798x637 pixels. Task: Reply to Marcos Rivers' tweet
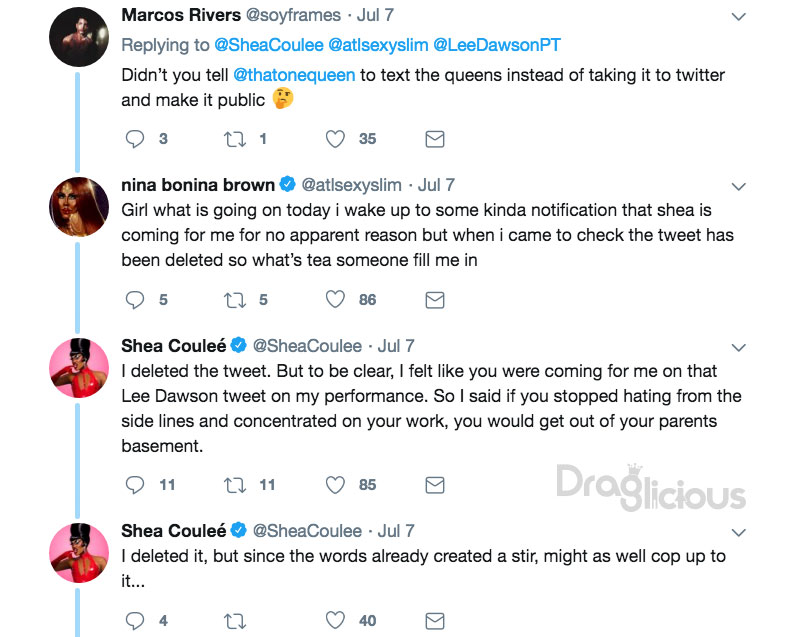(135, 139)
